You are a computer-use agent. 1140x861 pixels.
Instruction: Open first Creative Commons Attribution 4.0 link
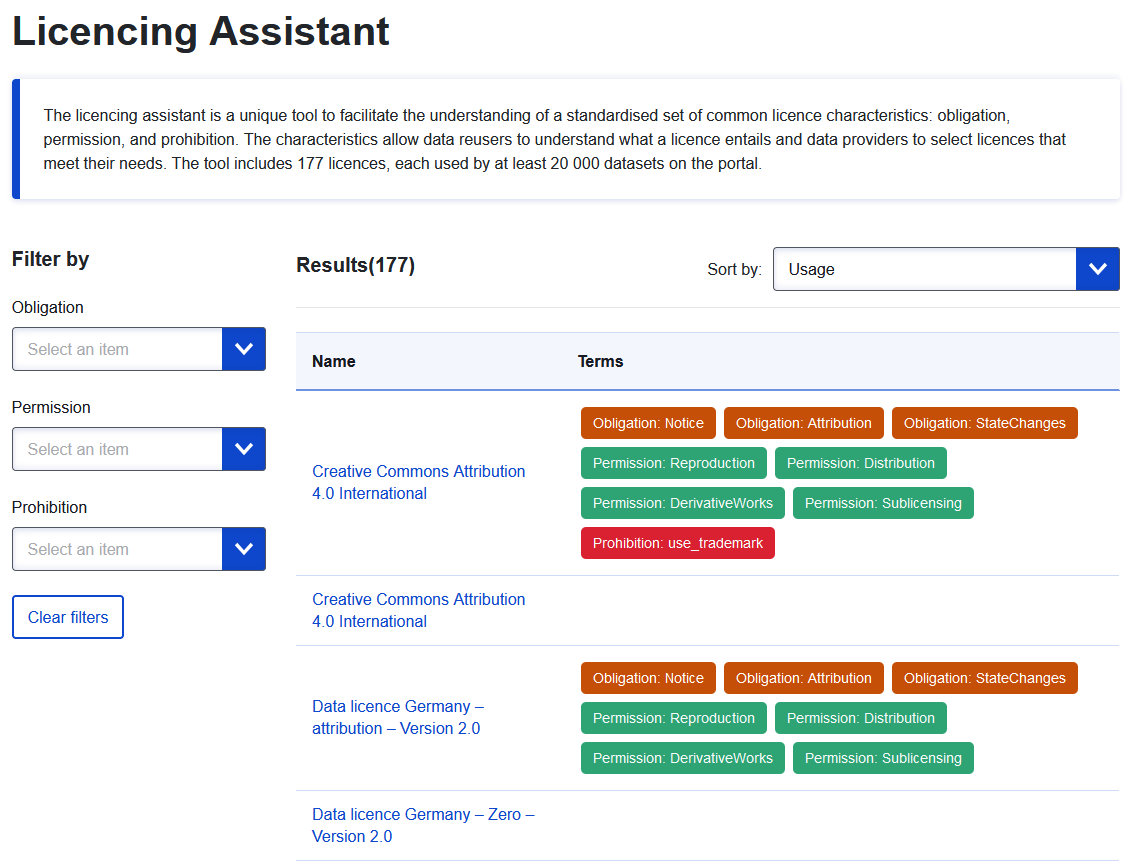click(x=418, y=482)
